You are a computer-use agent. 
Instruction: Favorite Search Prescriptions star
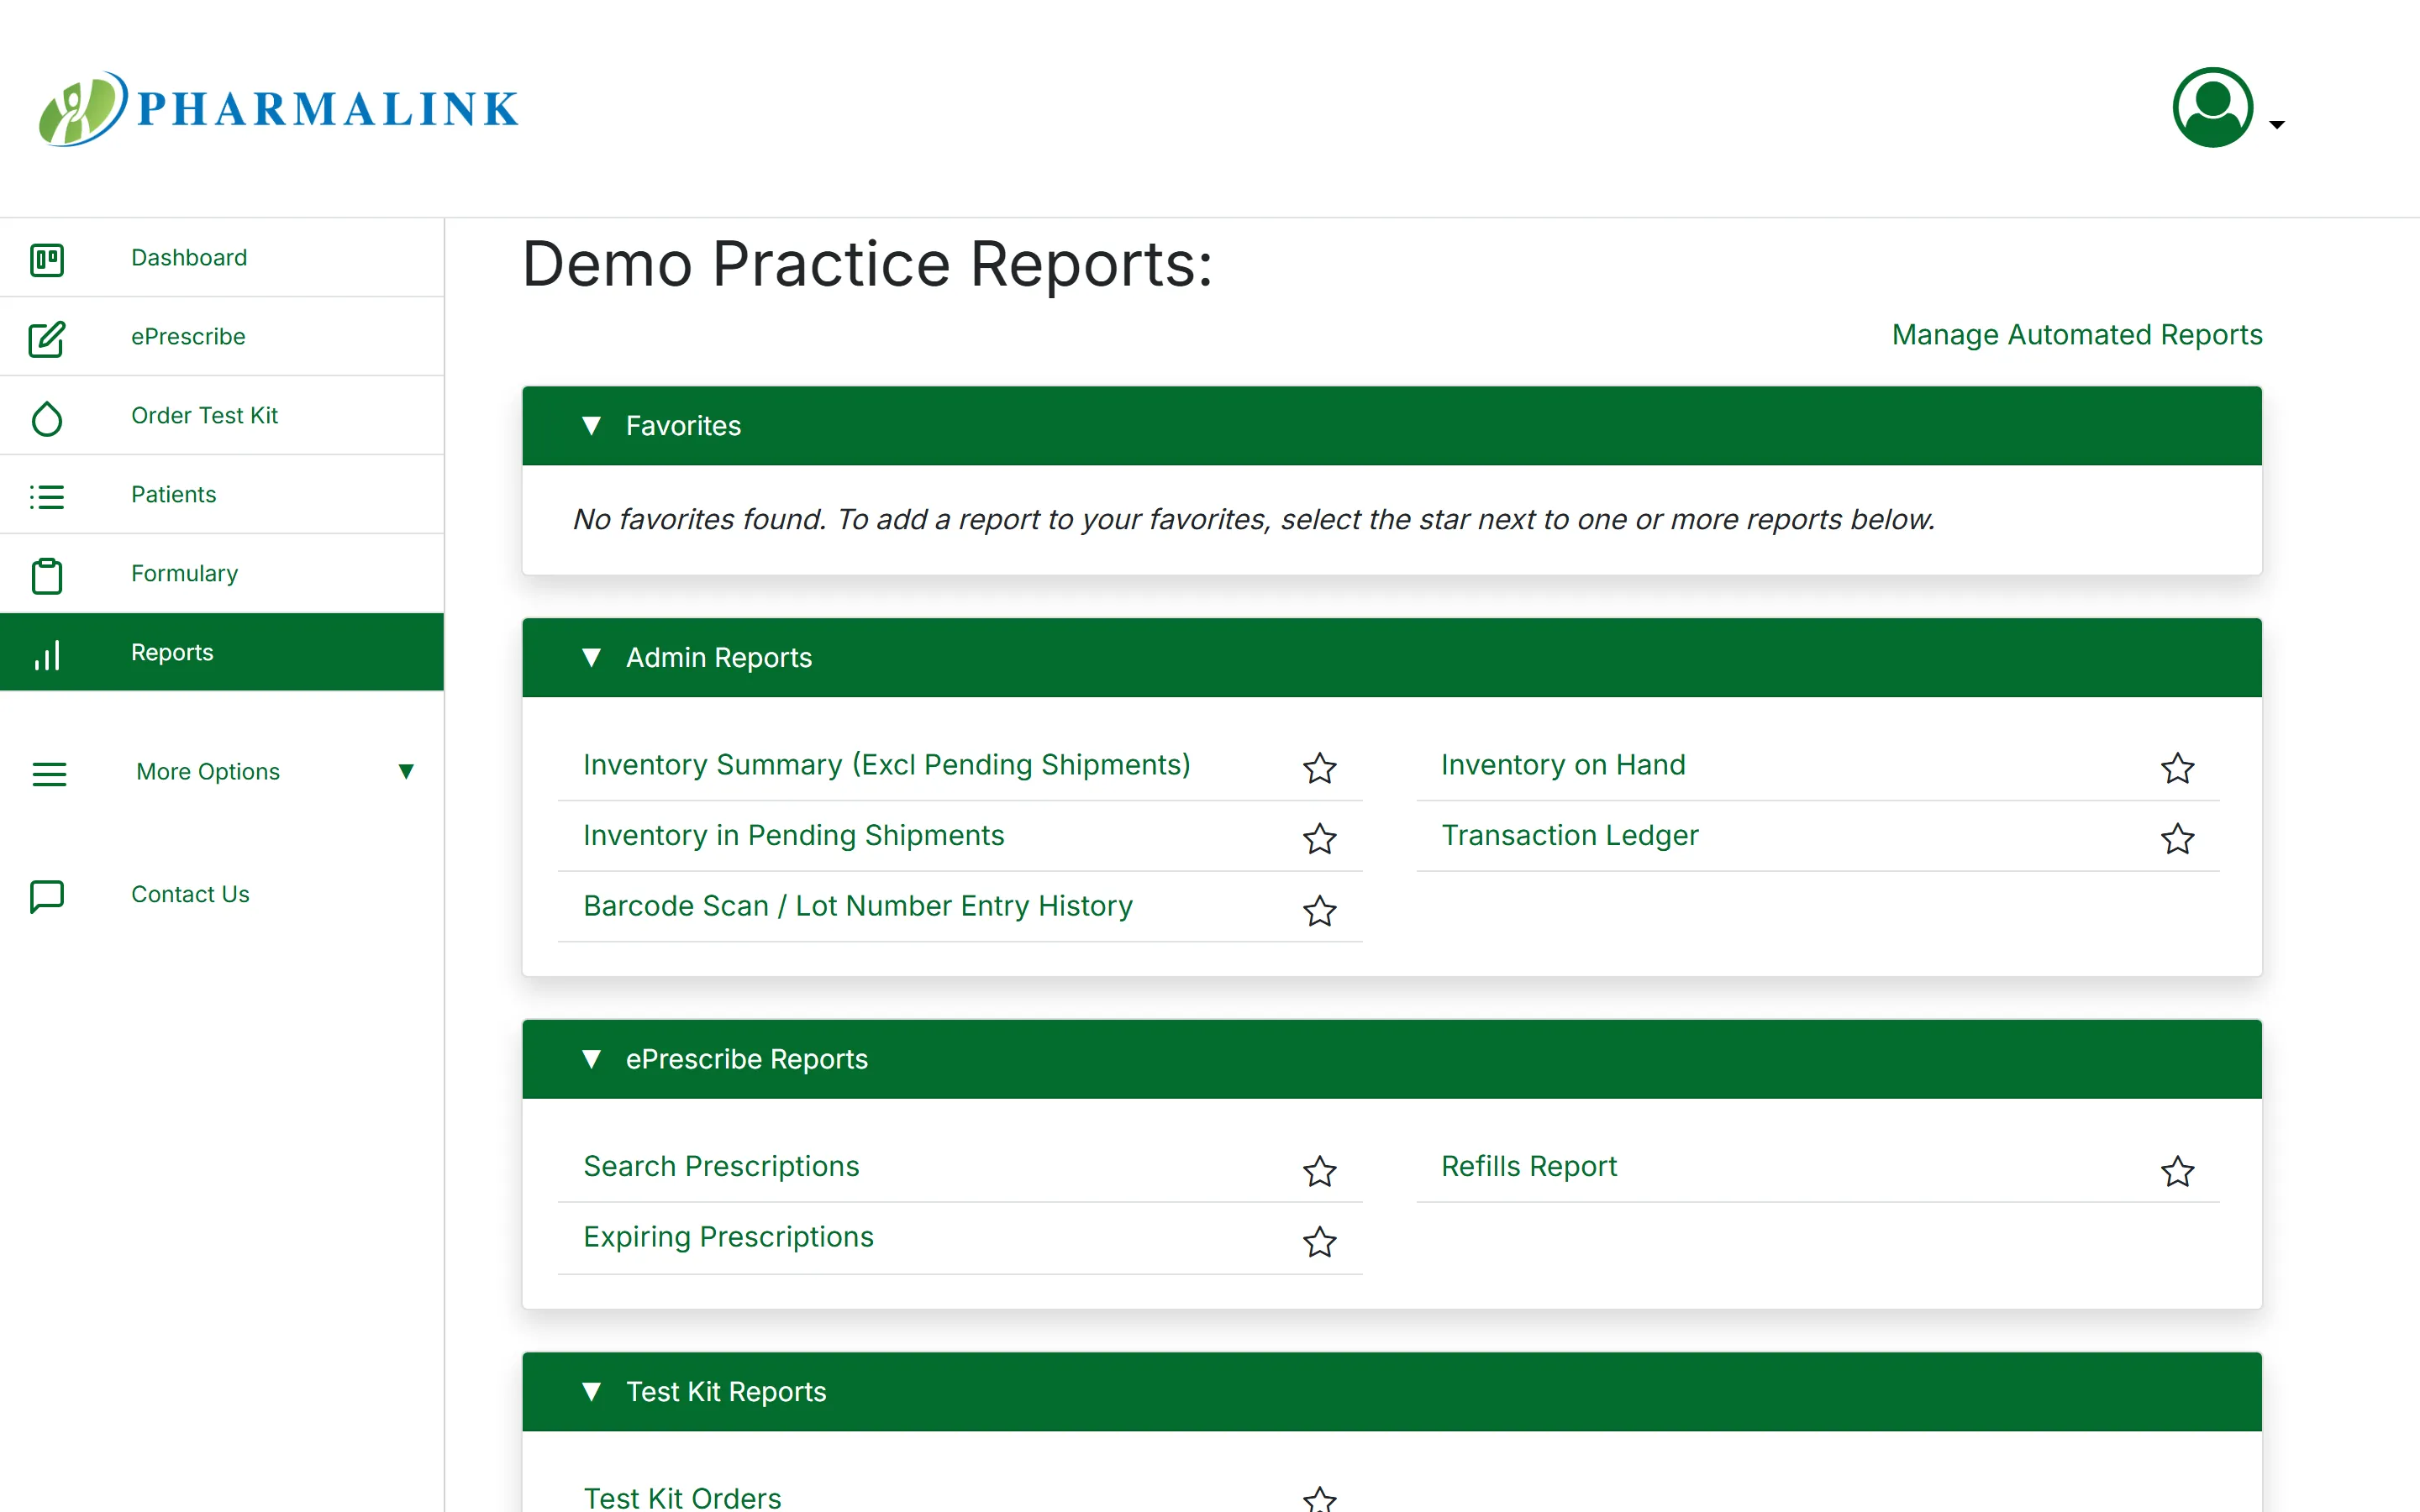coord(1319,1170)
